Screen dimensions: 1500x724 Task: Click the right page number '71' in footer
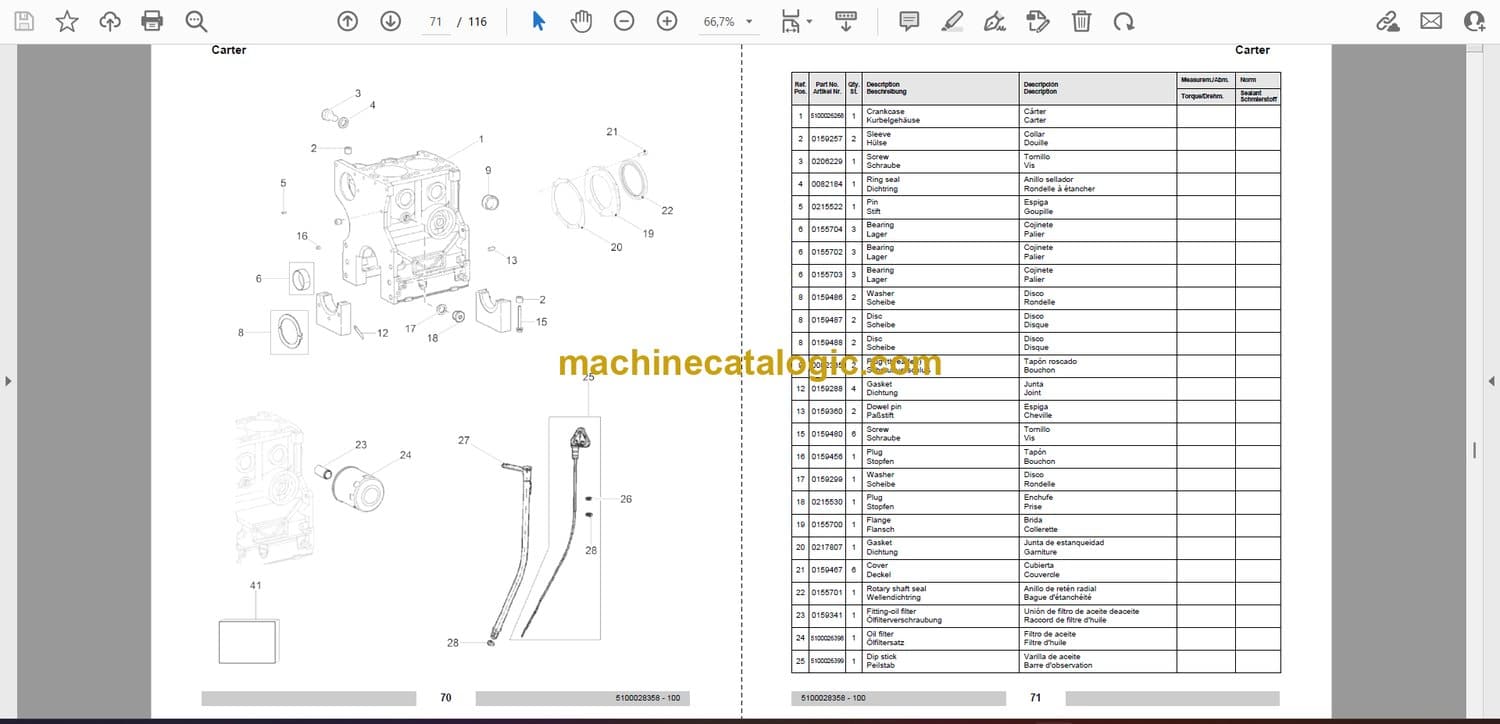point(1035,698)
